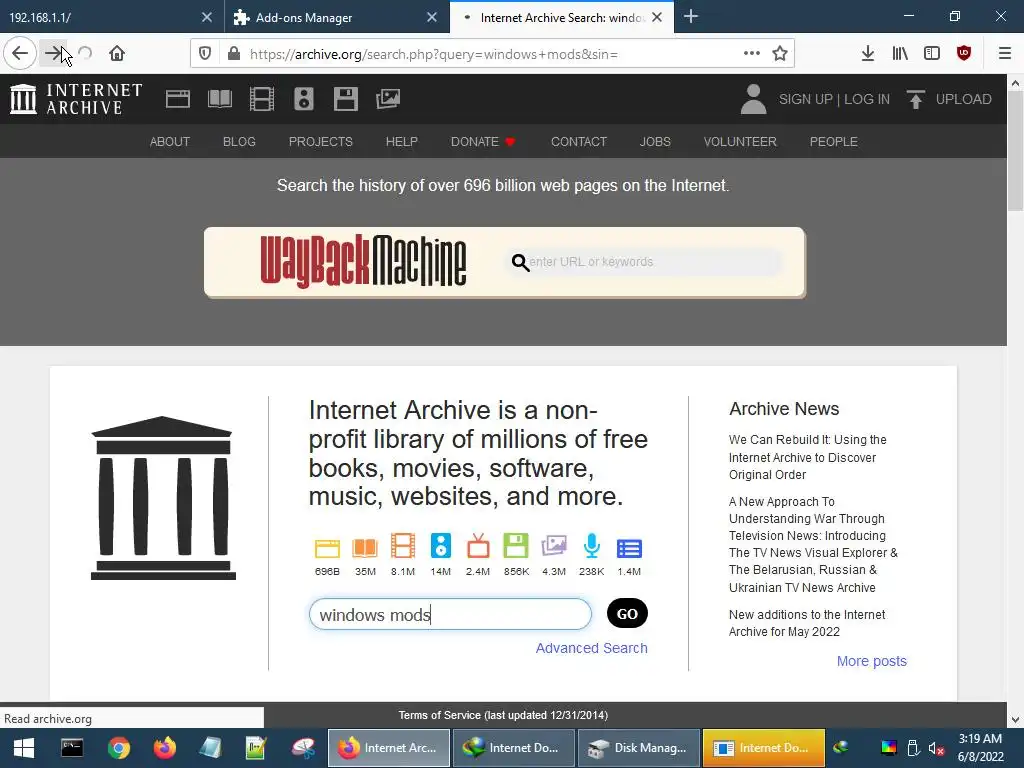
Task: Open the Web icon in Archive top bar
Action: pos(178,99)
